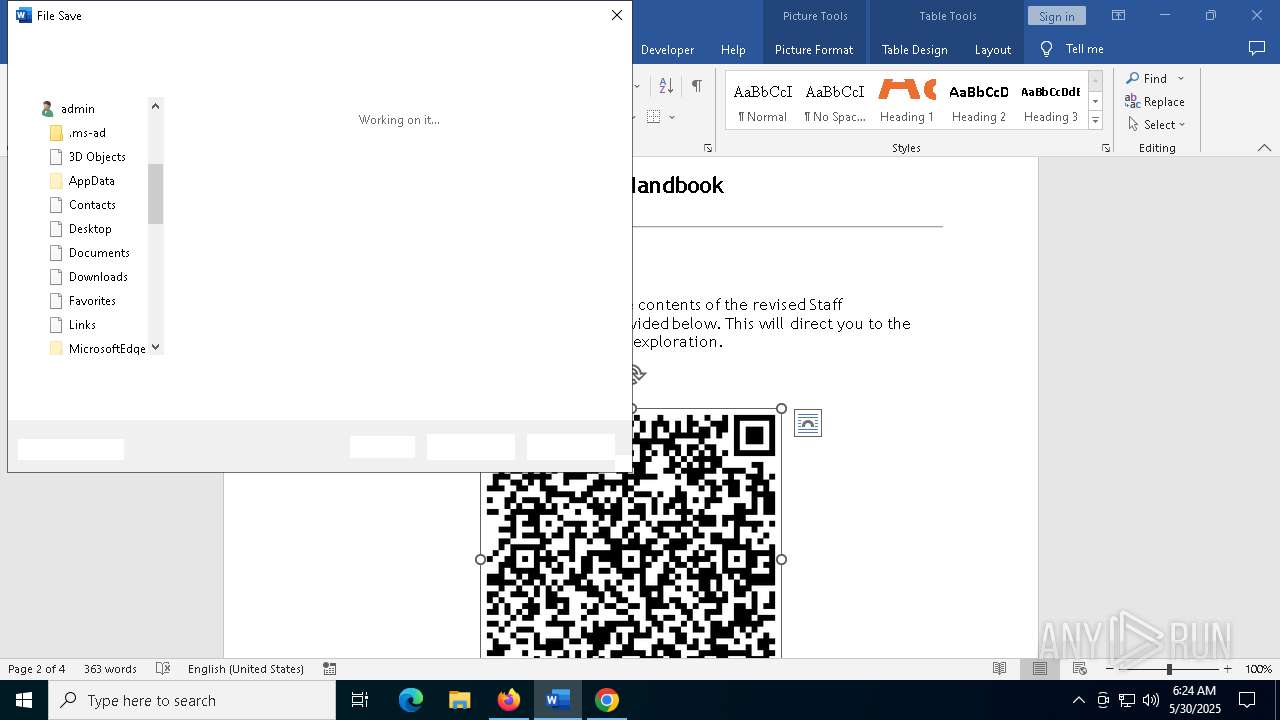
Task: Expand the full Styles gallery
Action: point(1095,120)
